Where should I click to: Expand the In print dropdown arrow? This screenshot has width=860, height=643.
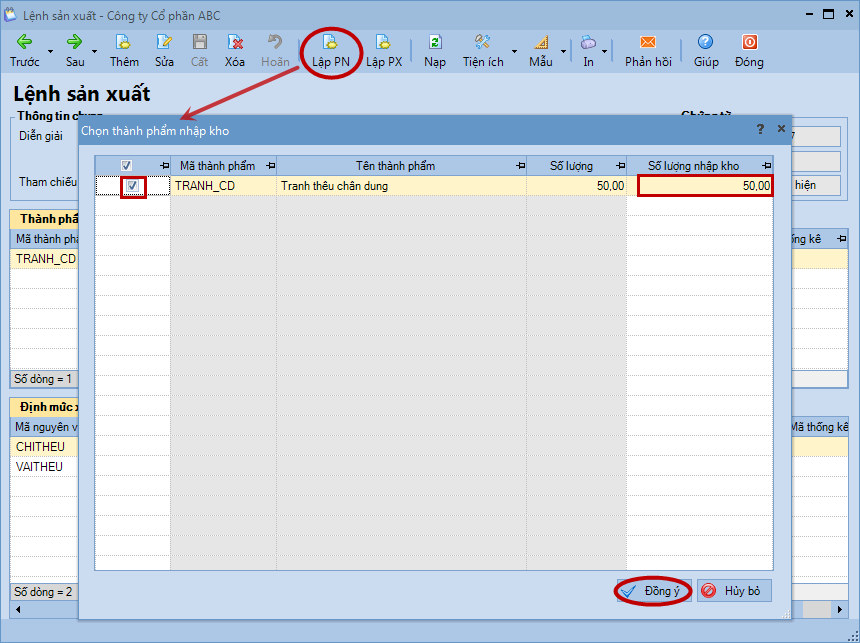coord(605,52)
